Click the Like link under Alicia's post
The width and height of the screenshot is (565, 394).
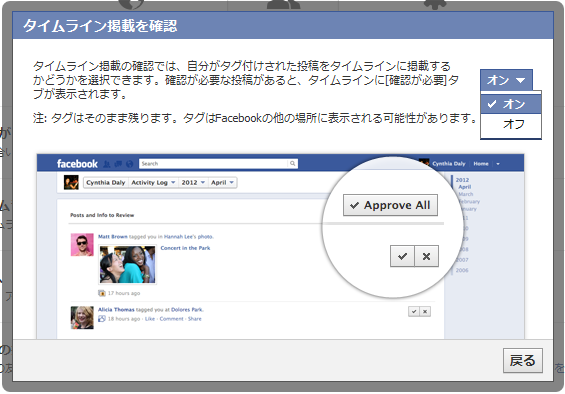coord(150,319)
